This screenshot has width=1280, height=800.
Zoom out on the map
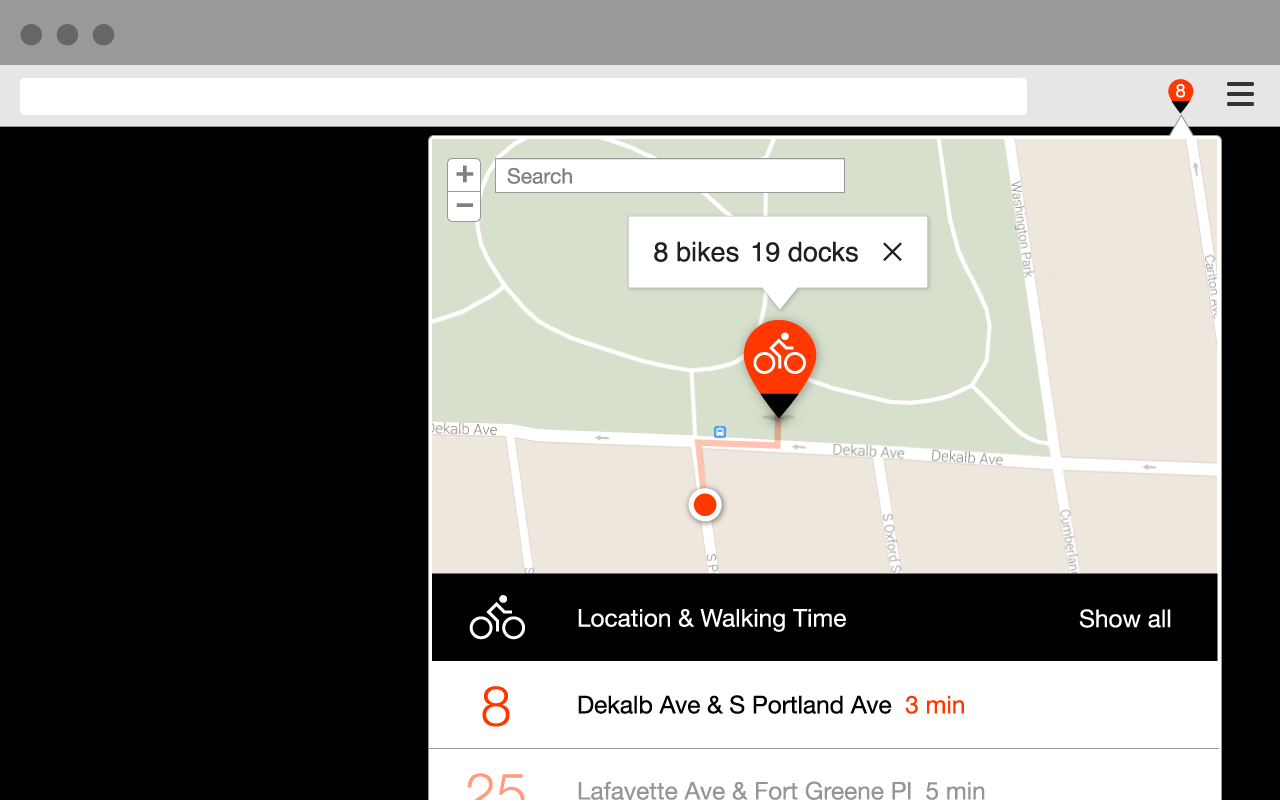[x=464, y=206]
